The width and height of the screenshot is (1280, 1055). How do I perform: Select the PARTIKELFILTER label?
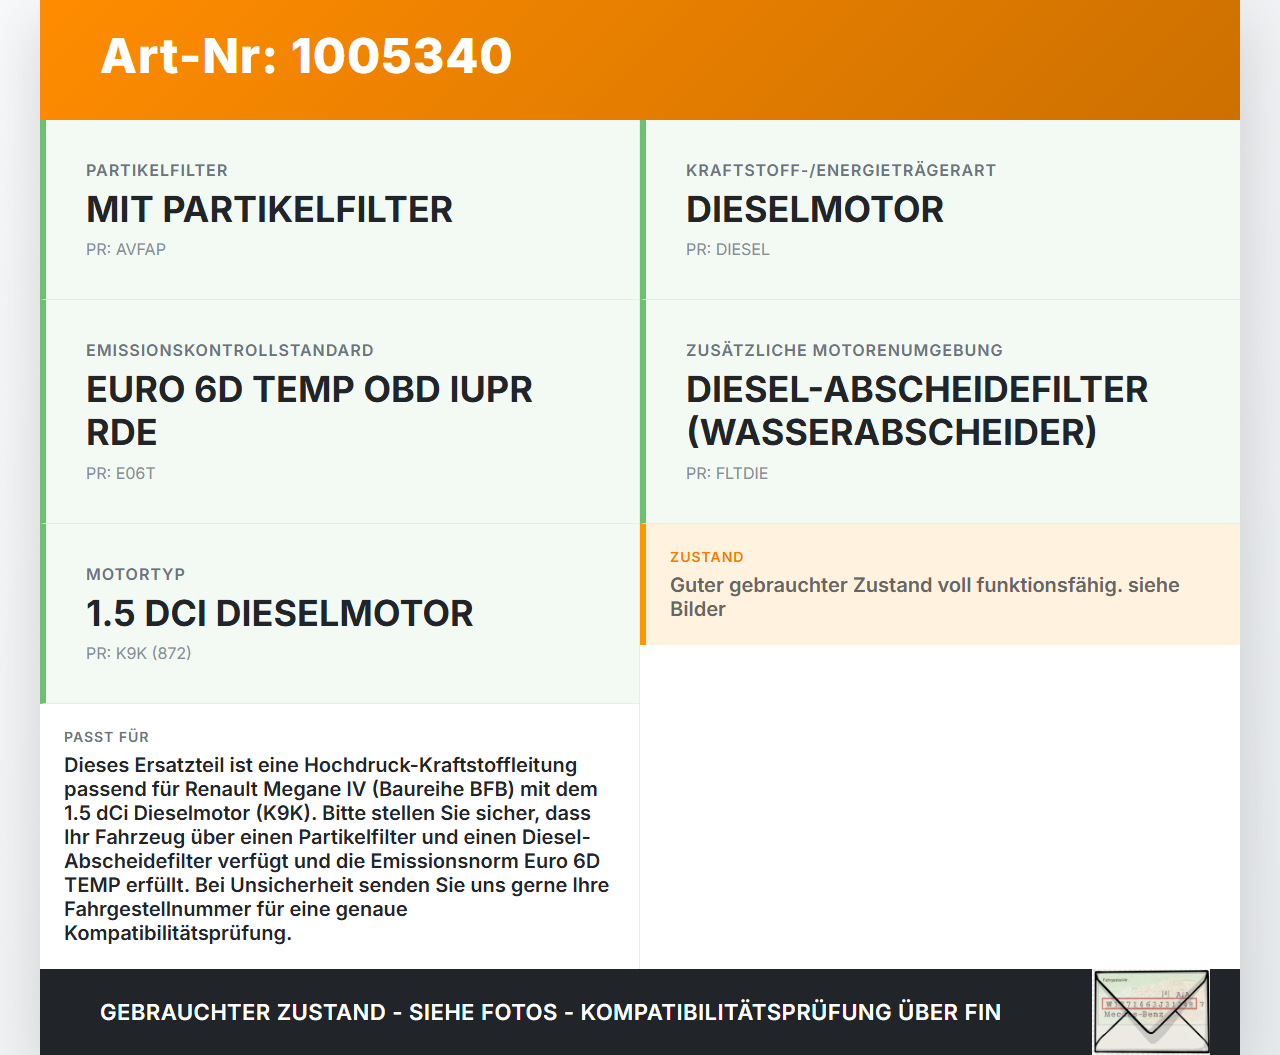pyautogui.click(x=157, y=170)
